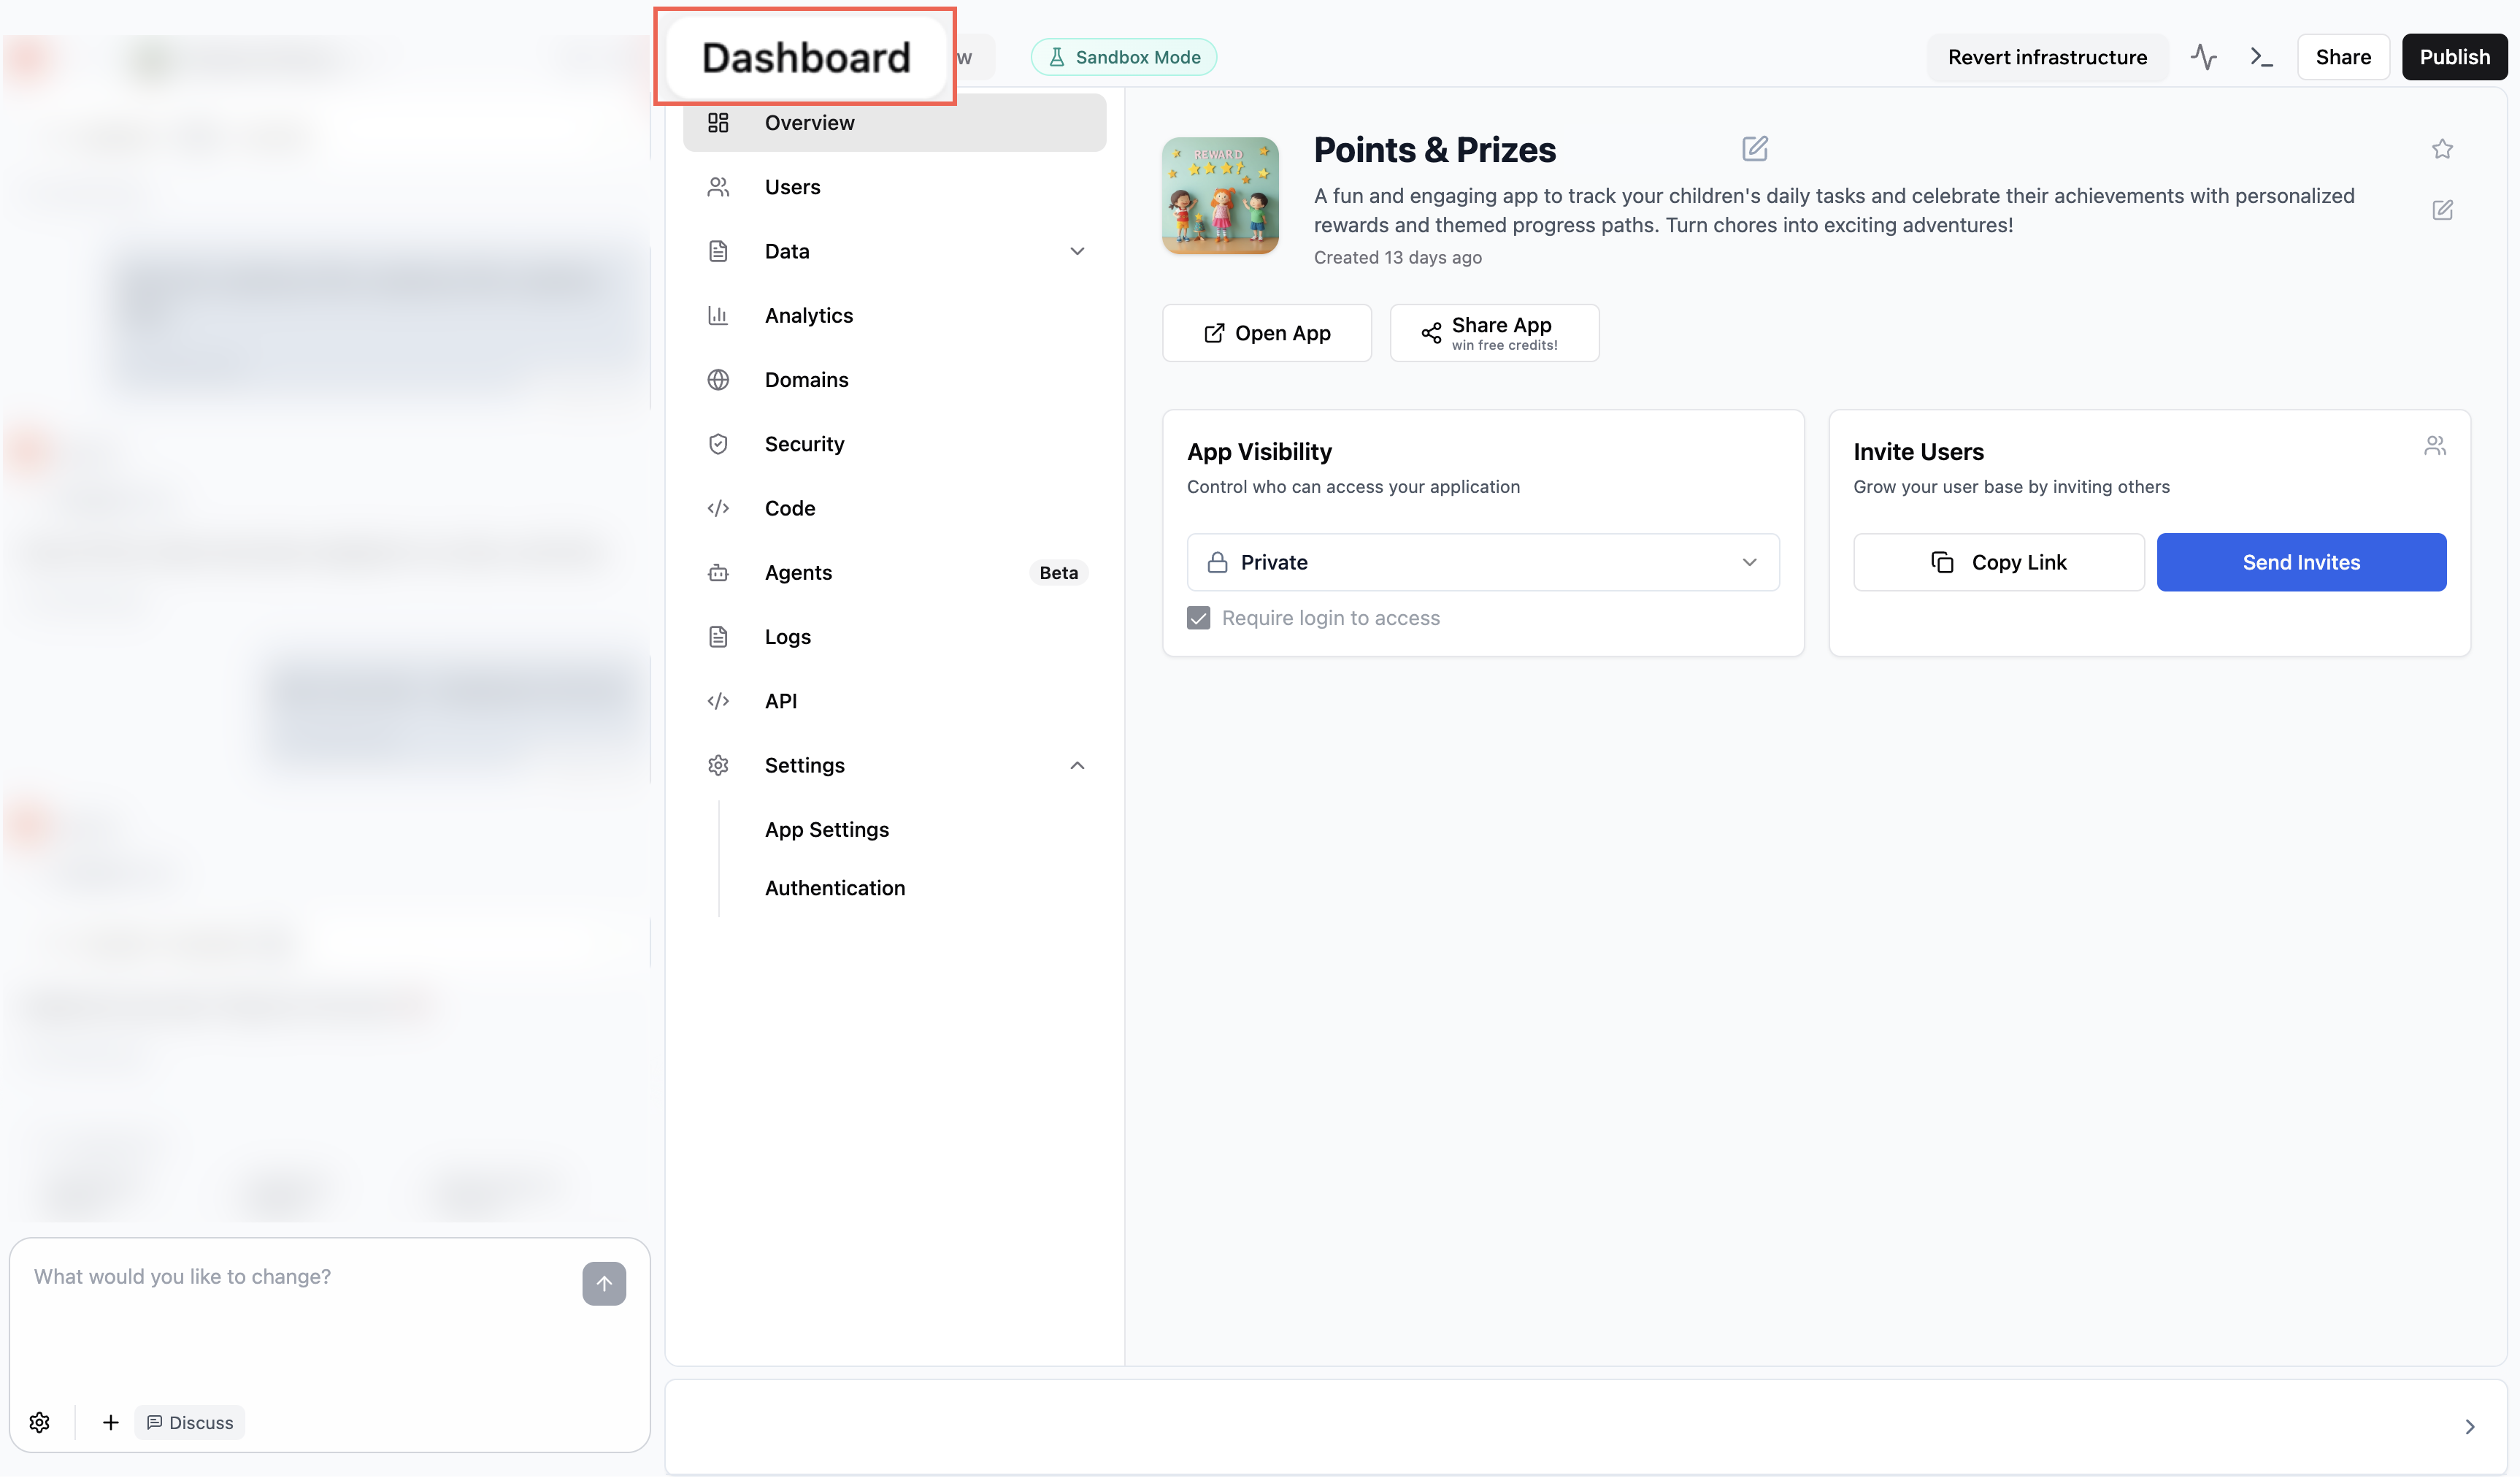Collapse the Settings section
The image size is (2520, 1478).
[x=1077, y=765]
